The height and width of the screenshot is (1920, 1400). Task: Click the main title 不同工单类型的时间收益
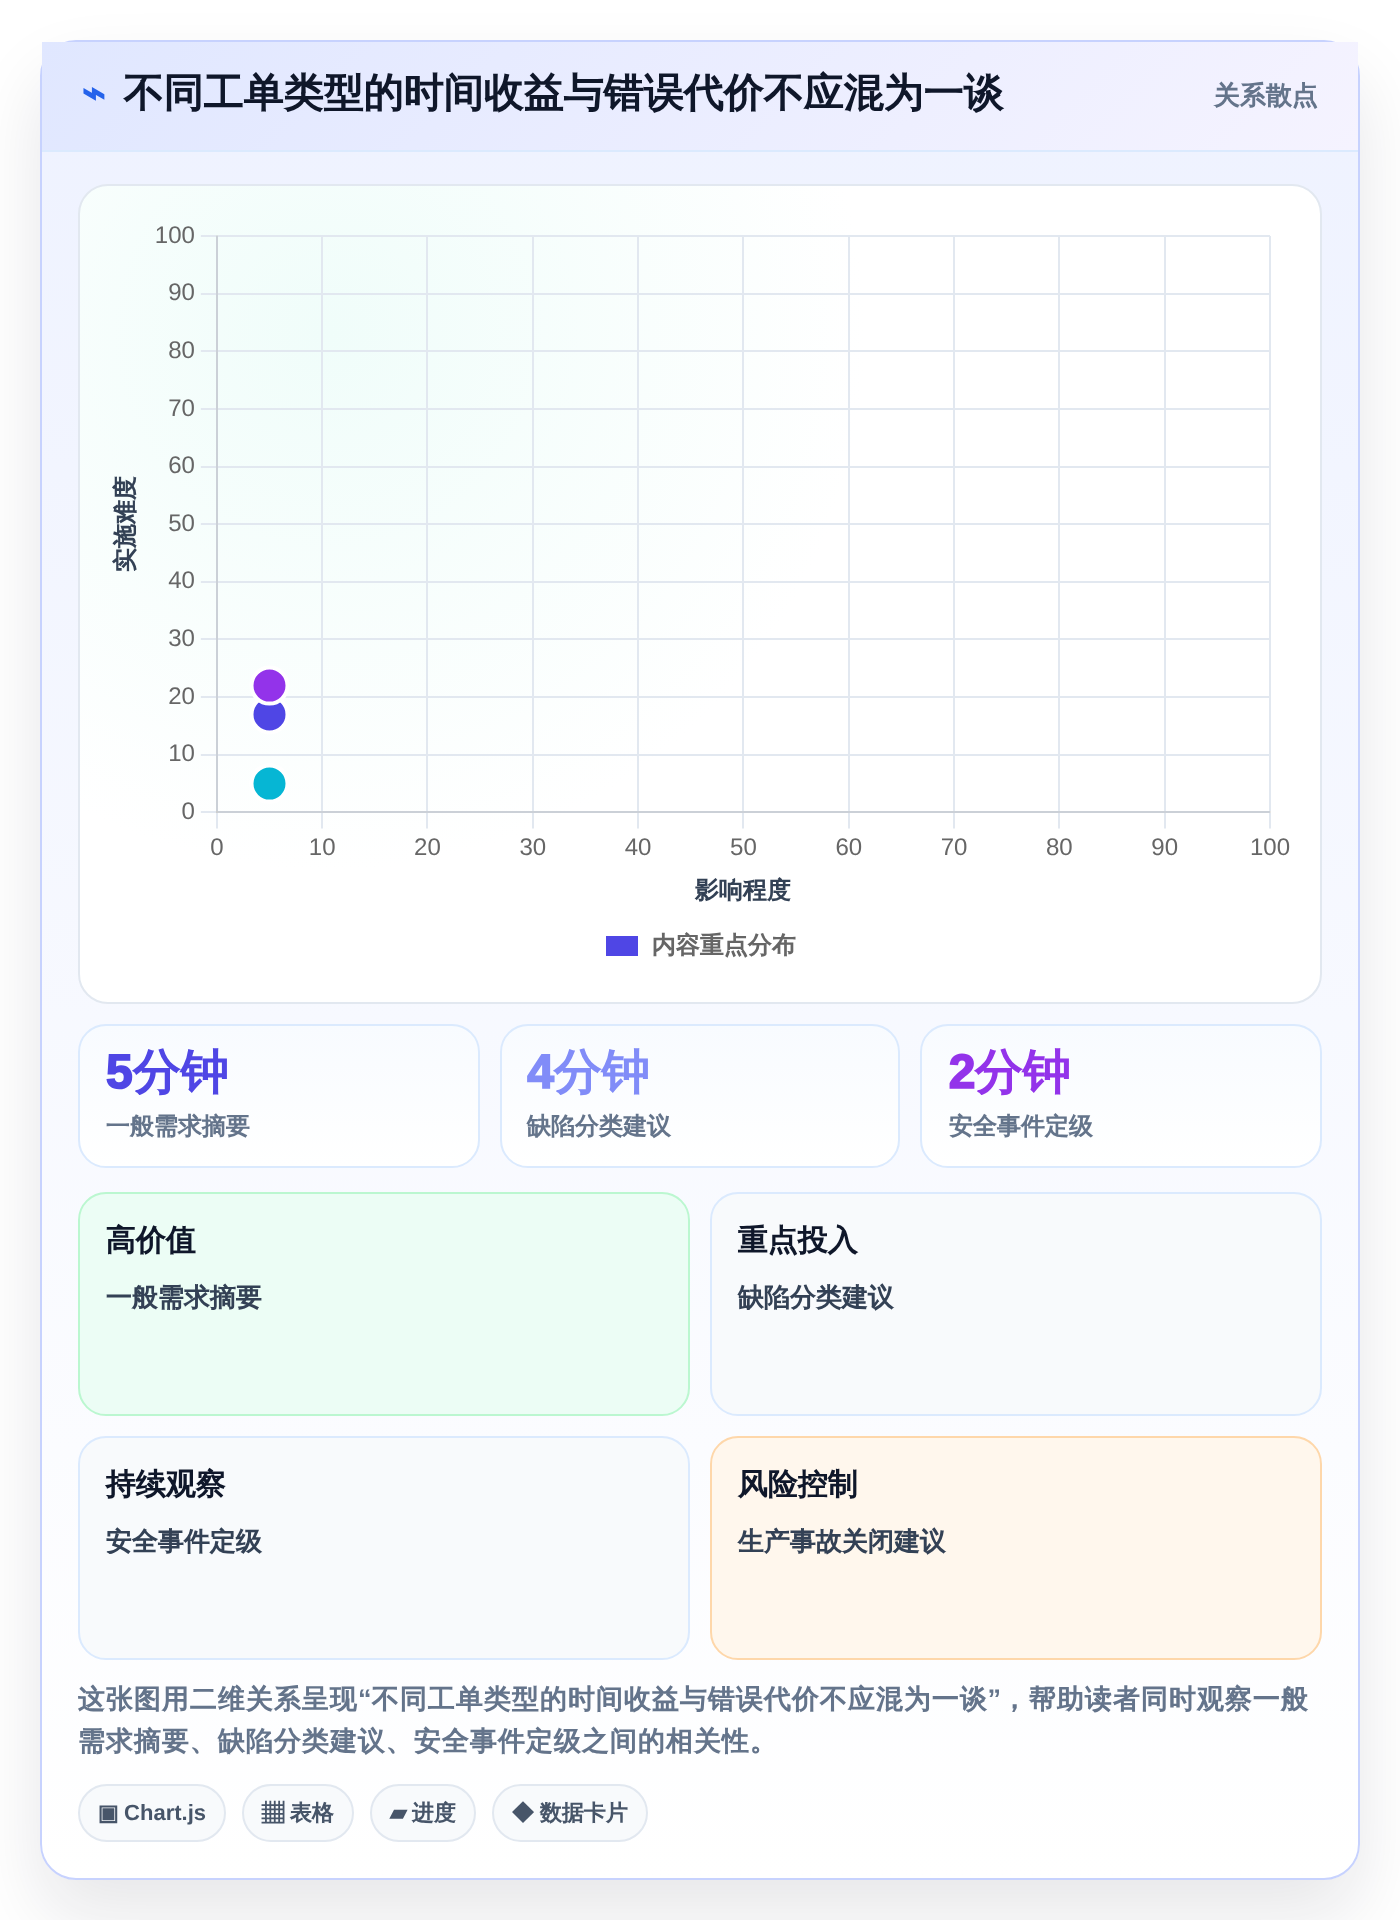pos(563,94)
